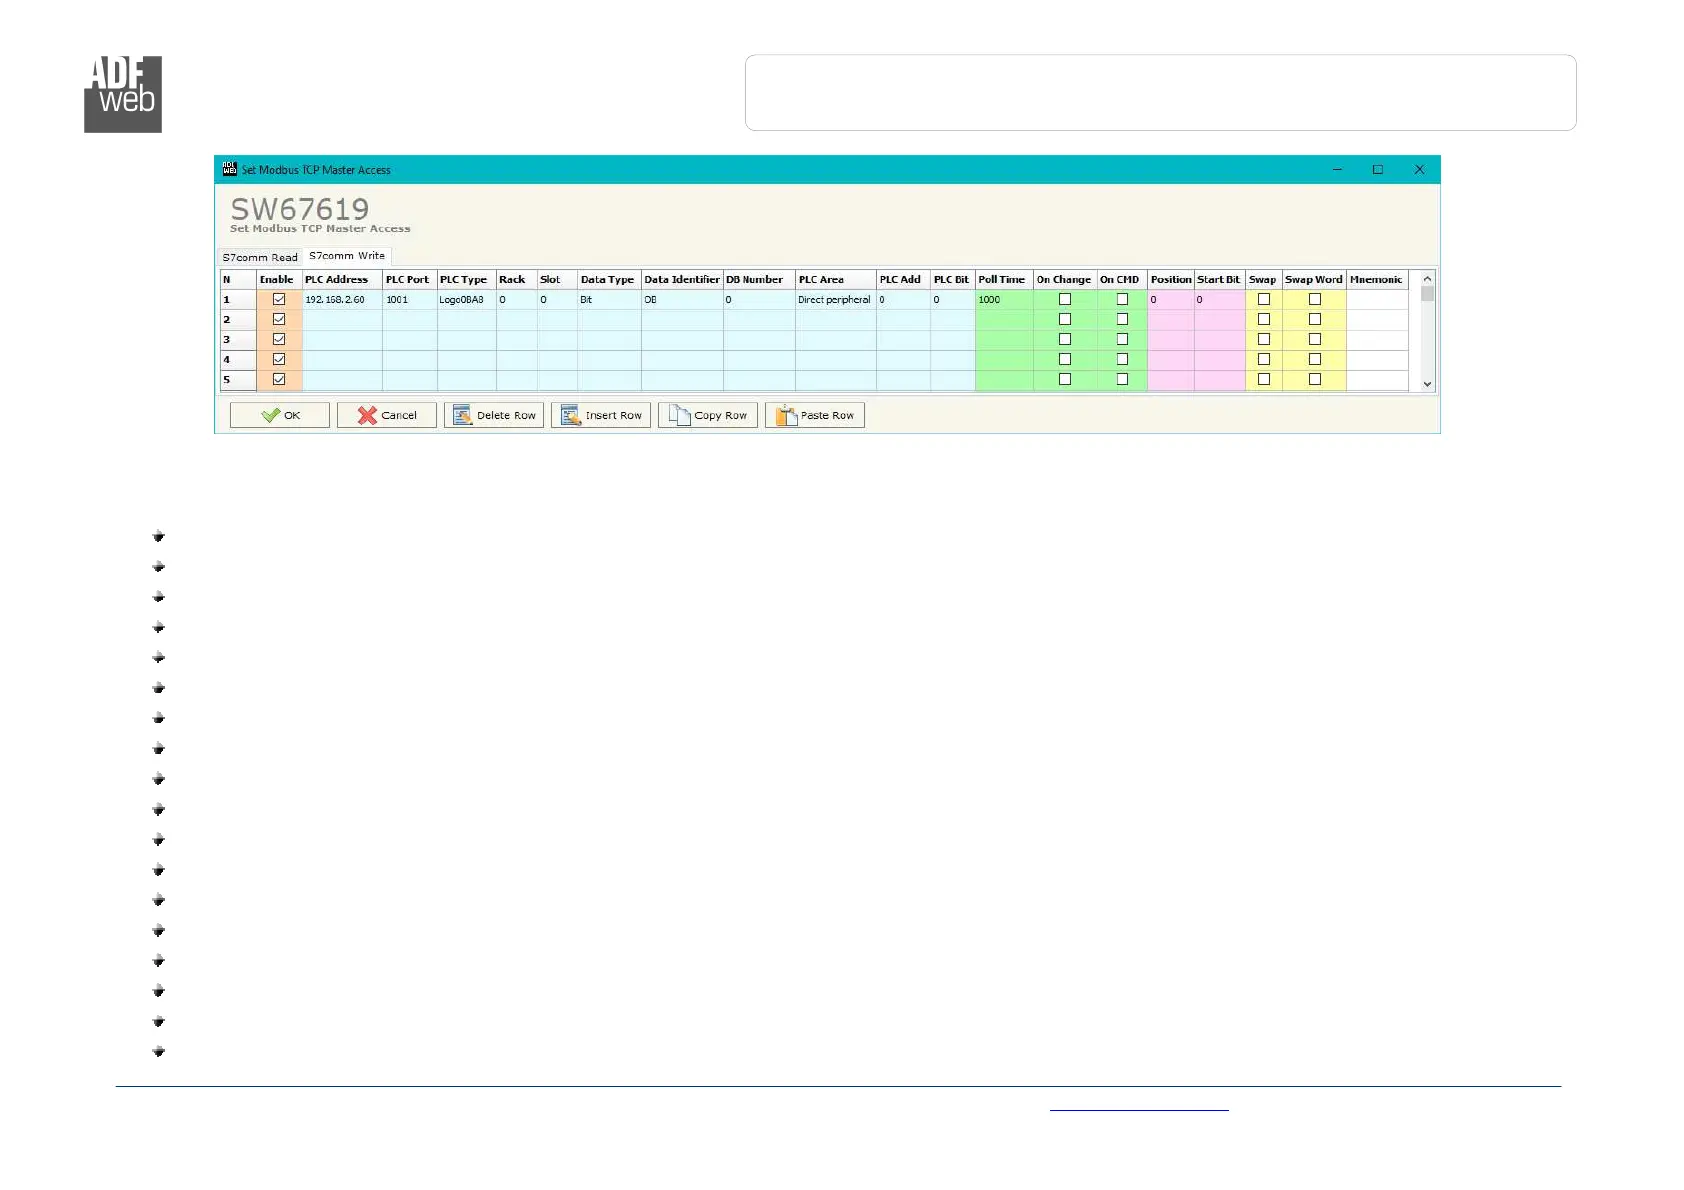Click PLC Address cell 192.168.2.60
The image size is (1684, 1190).
[x=342, y=300]
